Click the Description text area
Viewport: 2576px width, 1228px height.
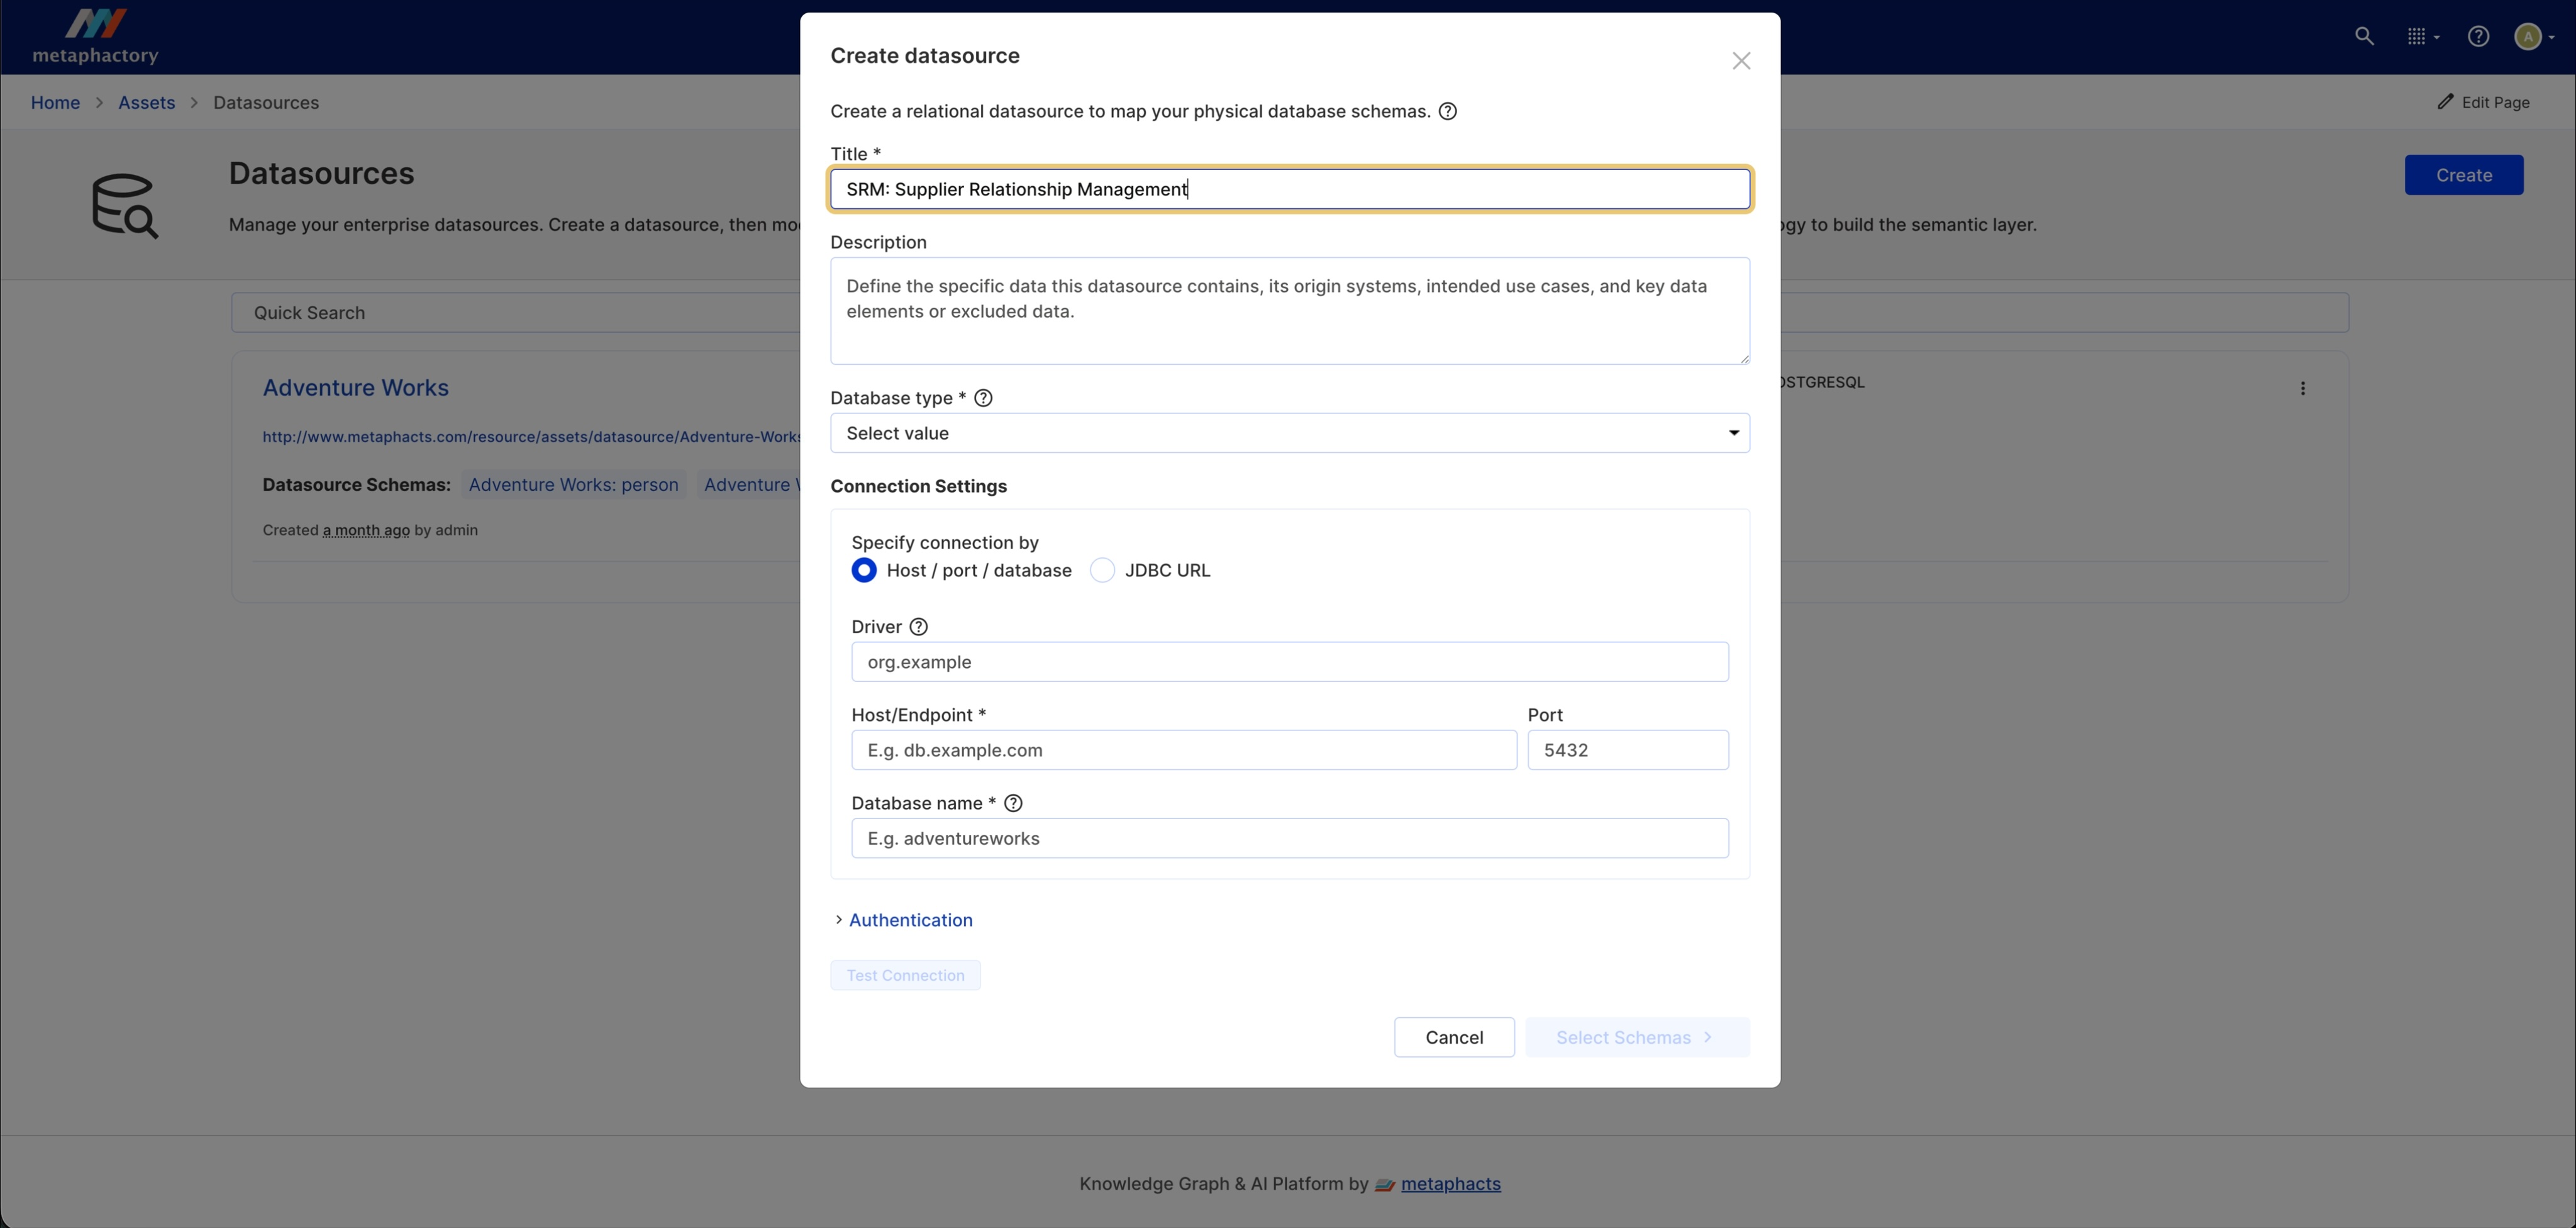tap(1290, 311)
